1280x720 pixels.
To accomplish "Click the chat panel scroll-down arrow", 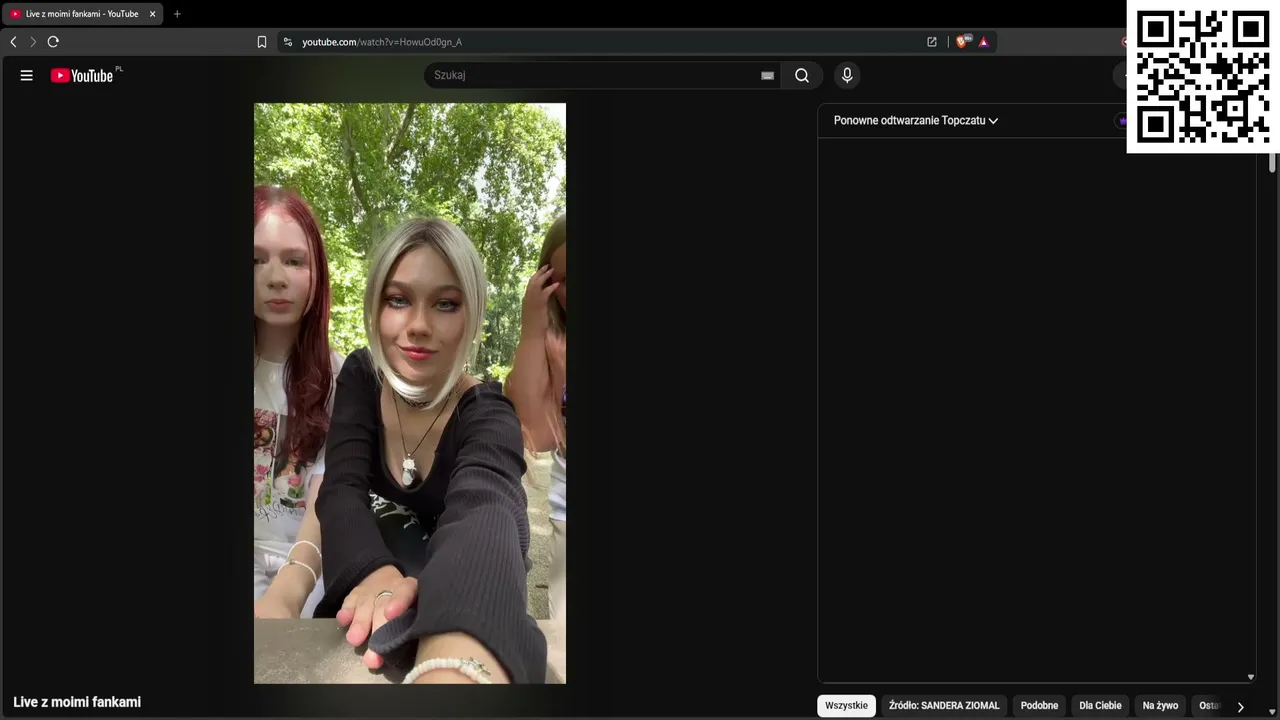I will (x=1250, y=677).
